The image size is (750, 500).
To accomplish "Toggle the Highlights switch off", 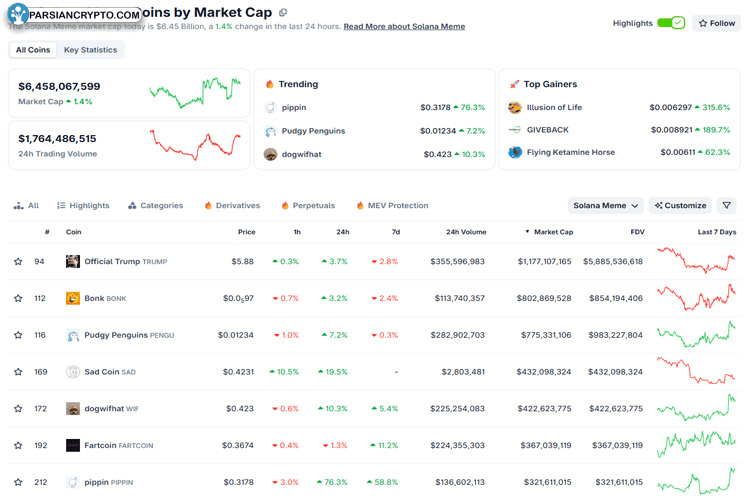I will pos(671,22).
